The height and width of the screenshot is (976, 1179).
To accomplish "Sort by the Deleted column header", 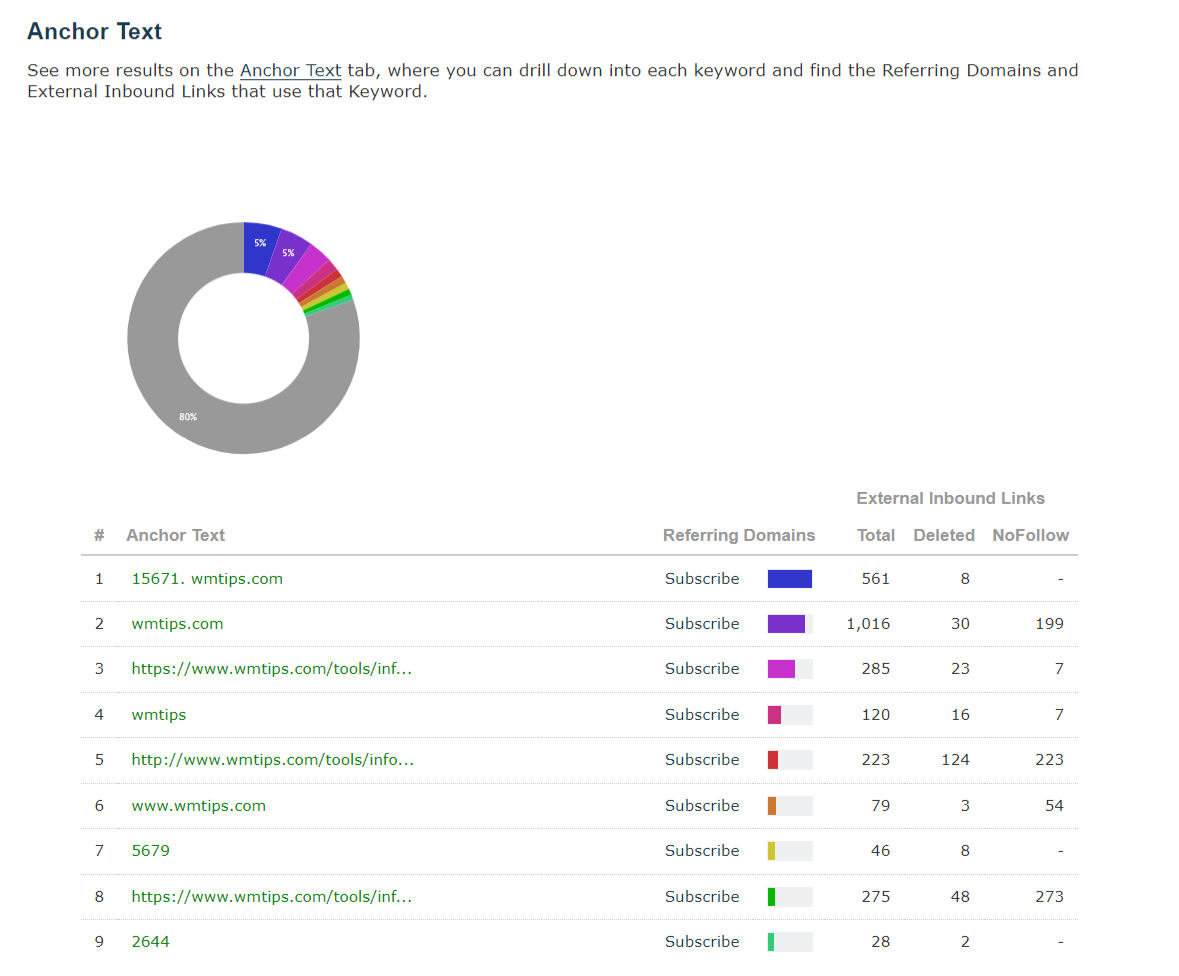I will click(x=943, y=535).
